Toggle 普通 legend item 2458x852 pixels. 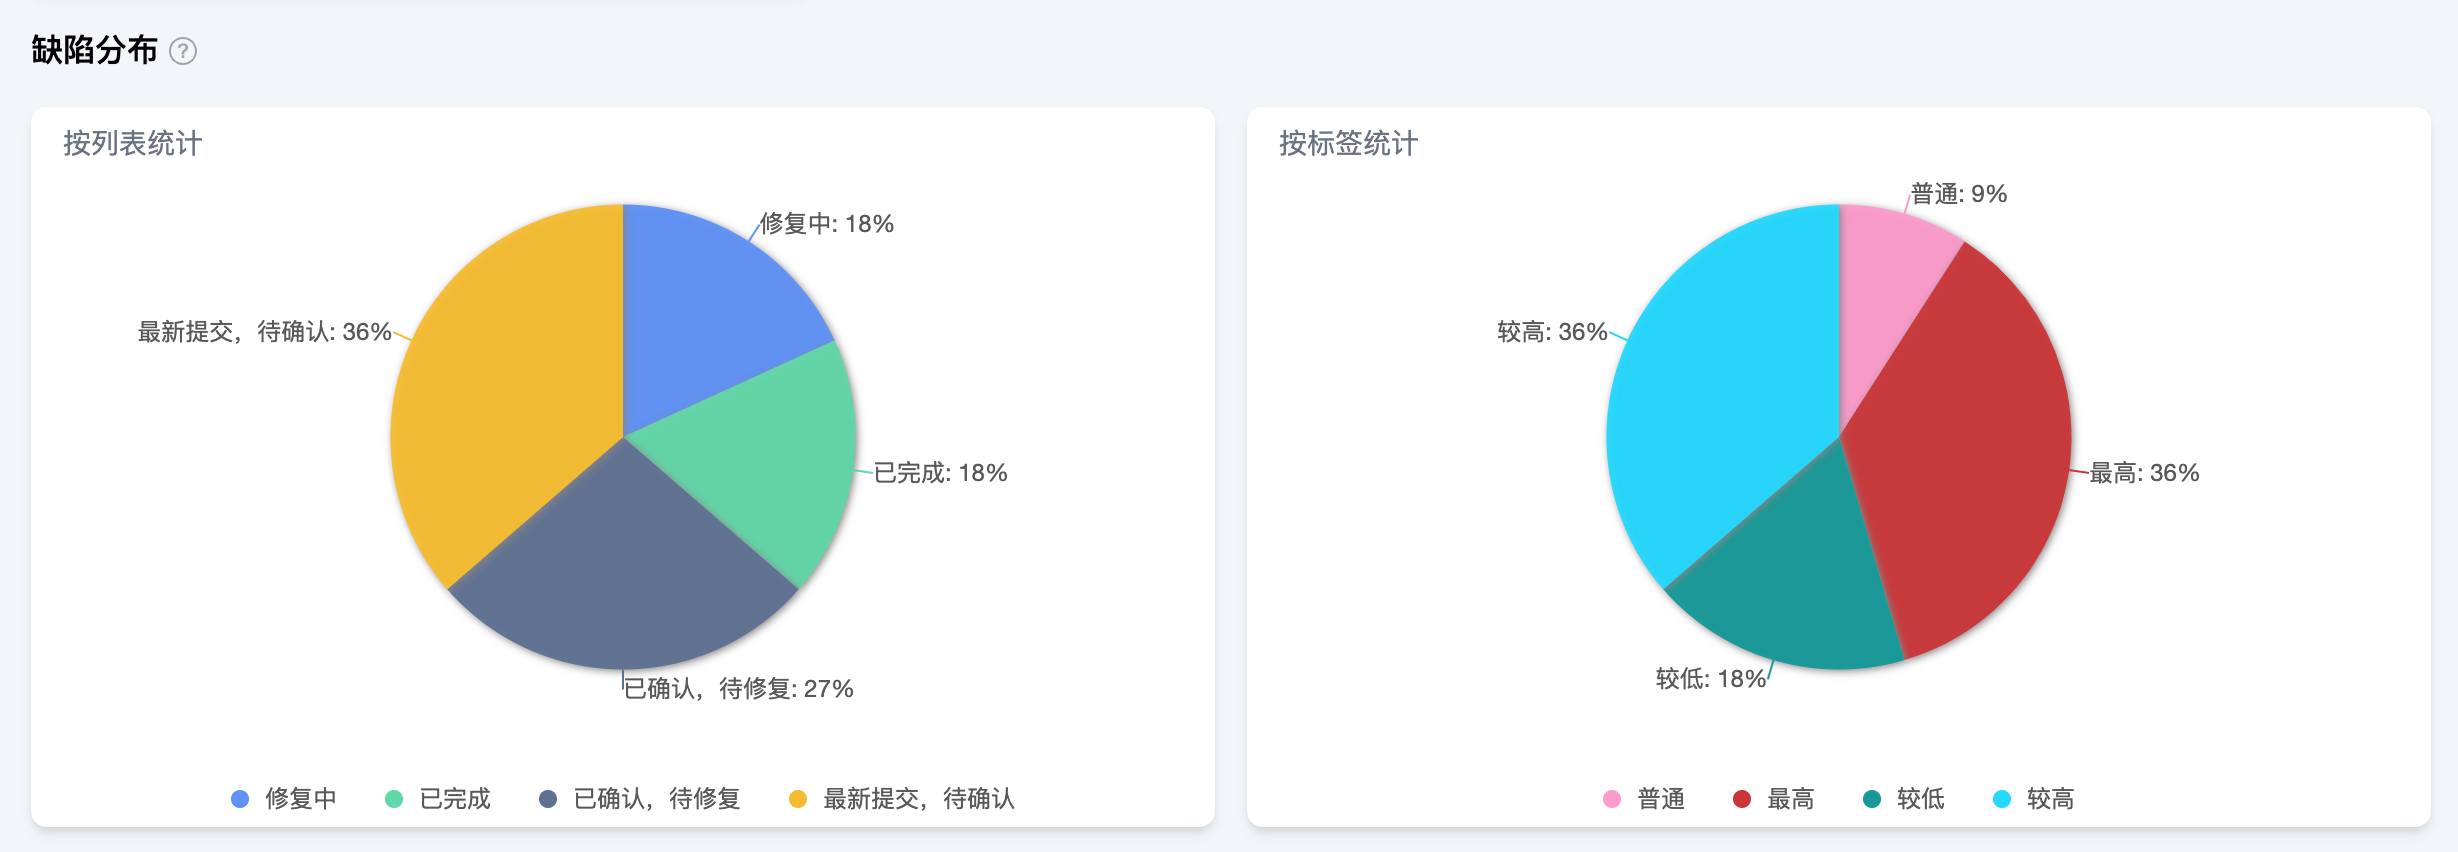pyautogui.click(x=1644, y=799)
